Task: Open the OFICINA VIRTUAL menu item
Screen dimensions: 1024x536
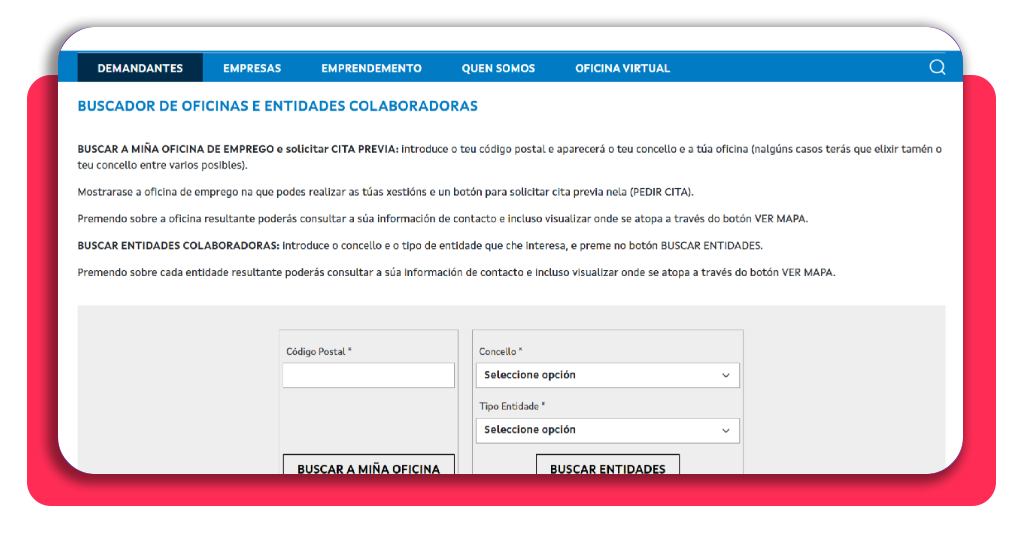Action: coord(622,68)
